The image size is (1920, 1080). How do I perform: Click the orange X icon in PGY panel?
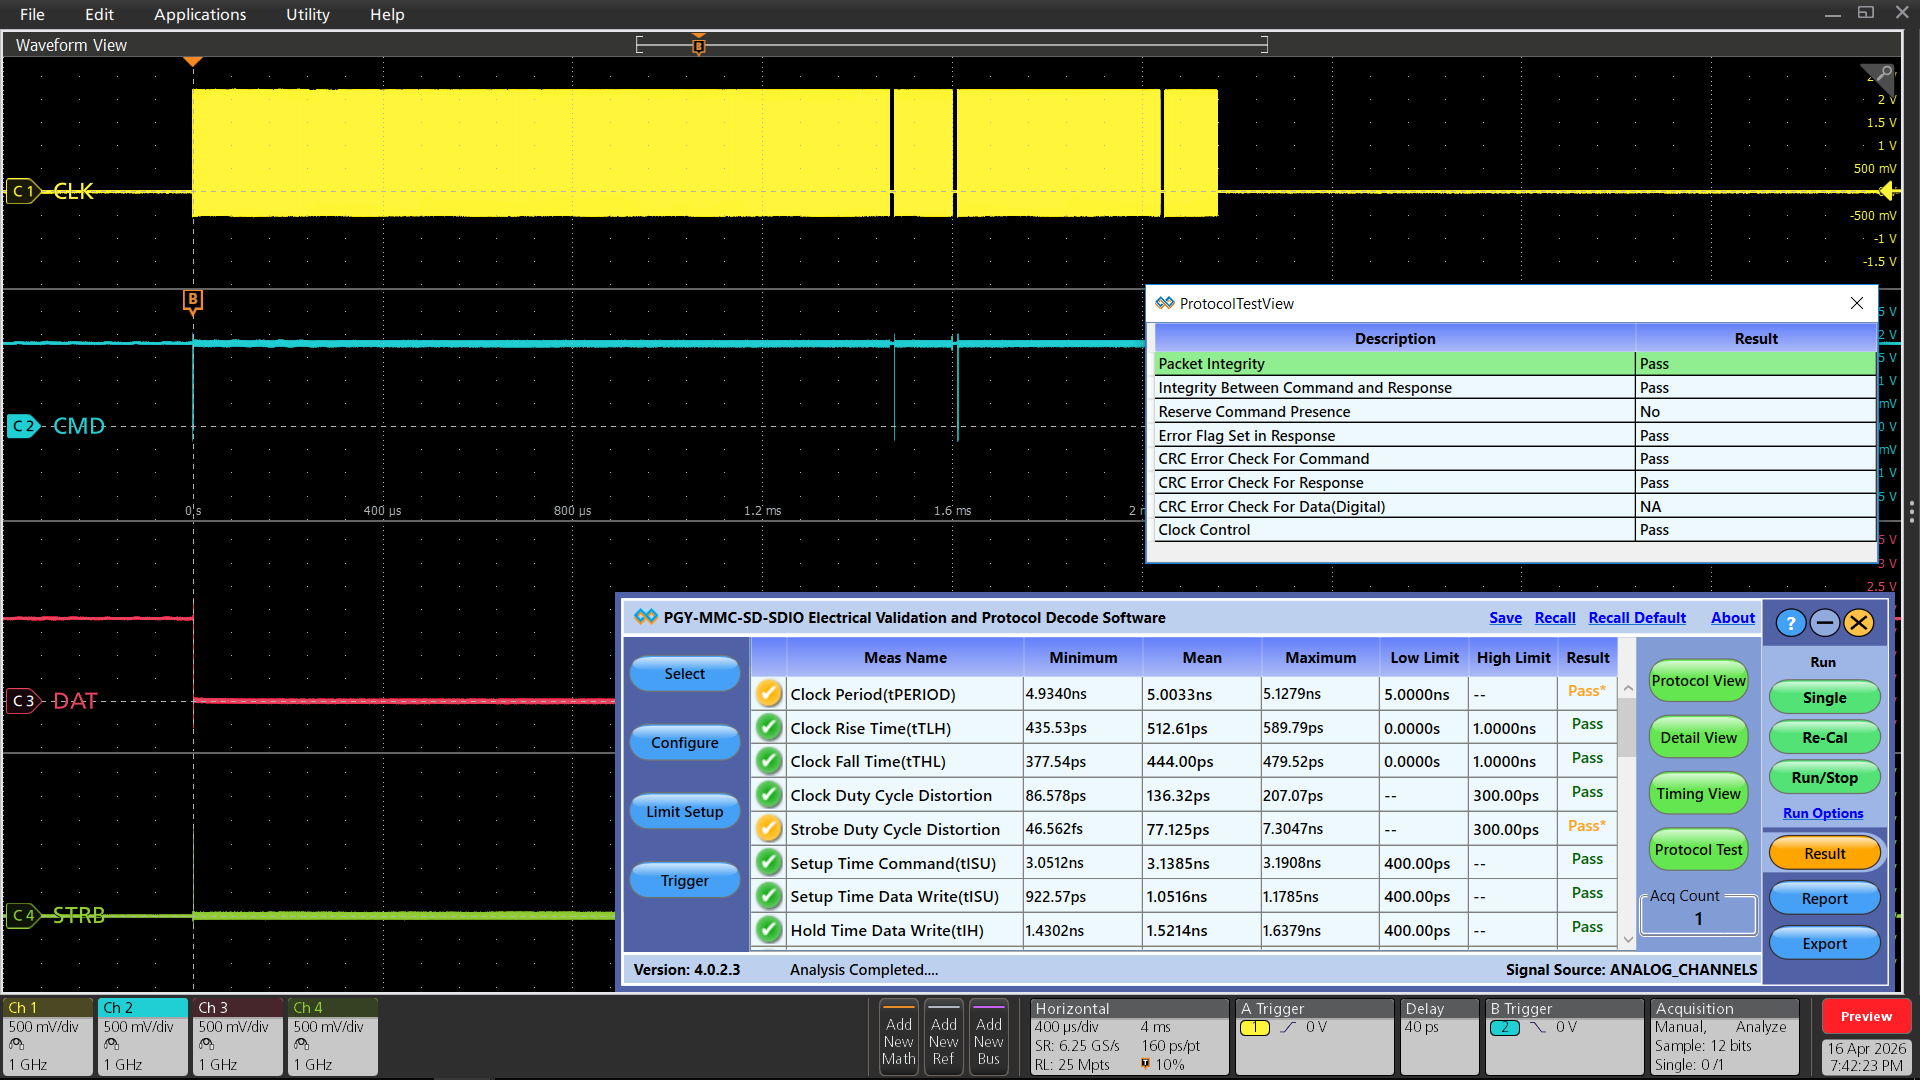click(x=1858, y=623)
